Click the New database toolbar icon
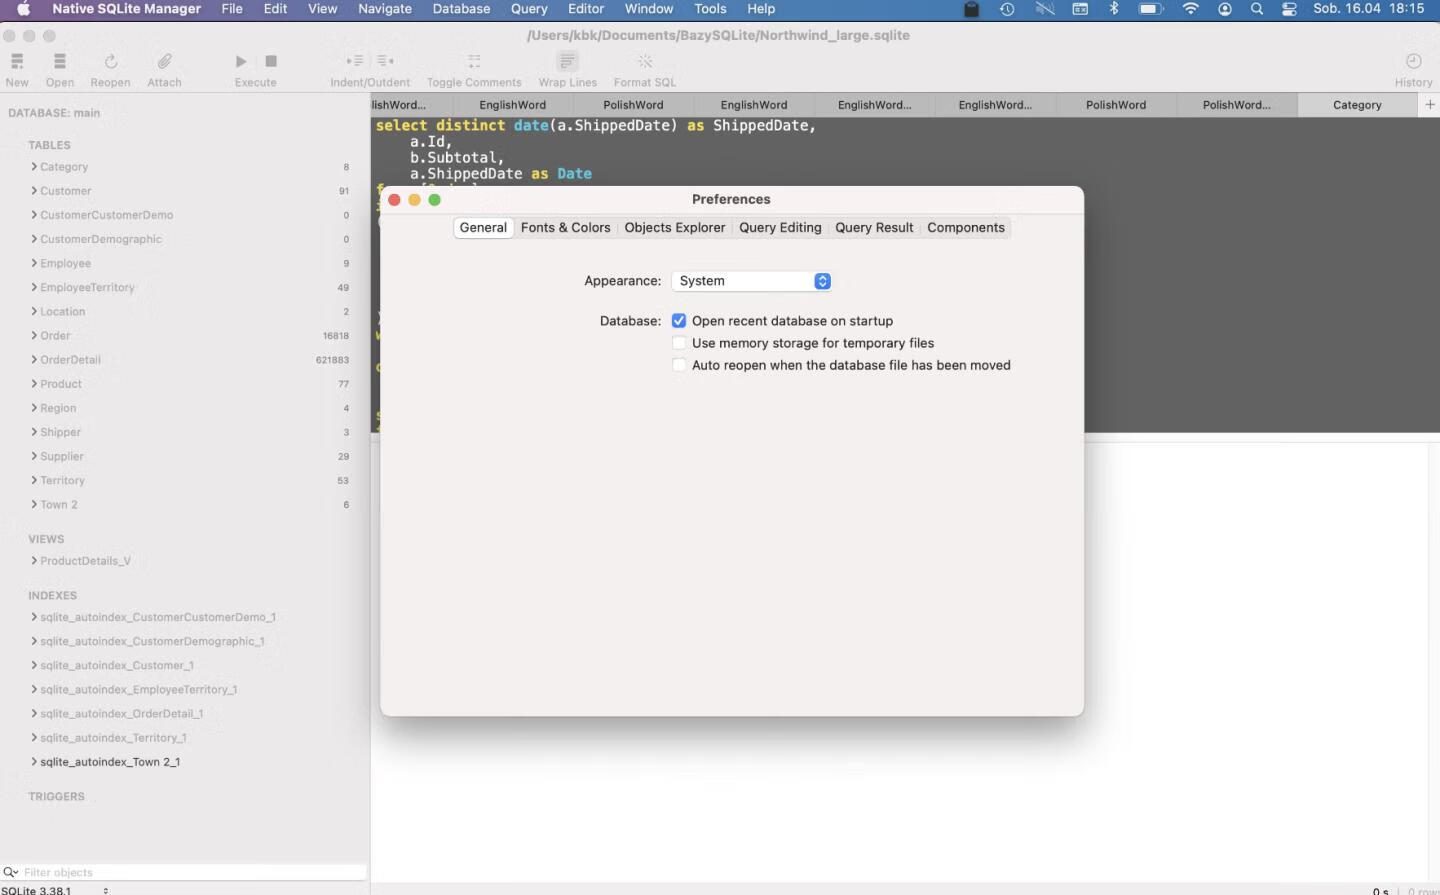Viewport: 1440px width, 895px height. coord(17,62)
